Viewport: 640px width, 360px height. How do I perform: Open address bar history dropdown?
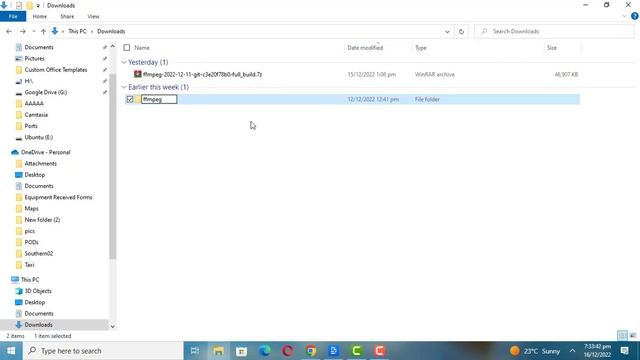point(447,31)
